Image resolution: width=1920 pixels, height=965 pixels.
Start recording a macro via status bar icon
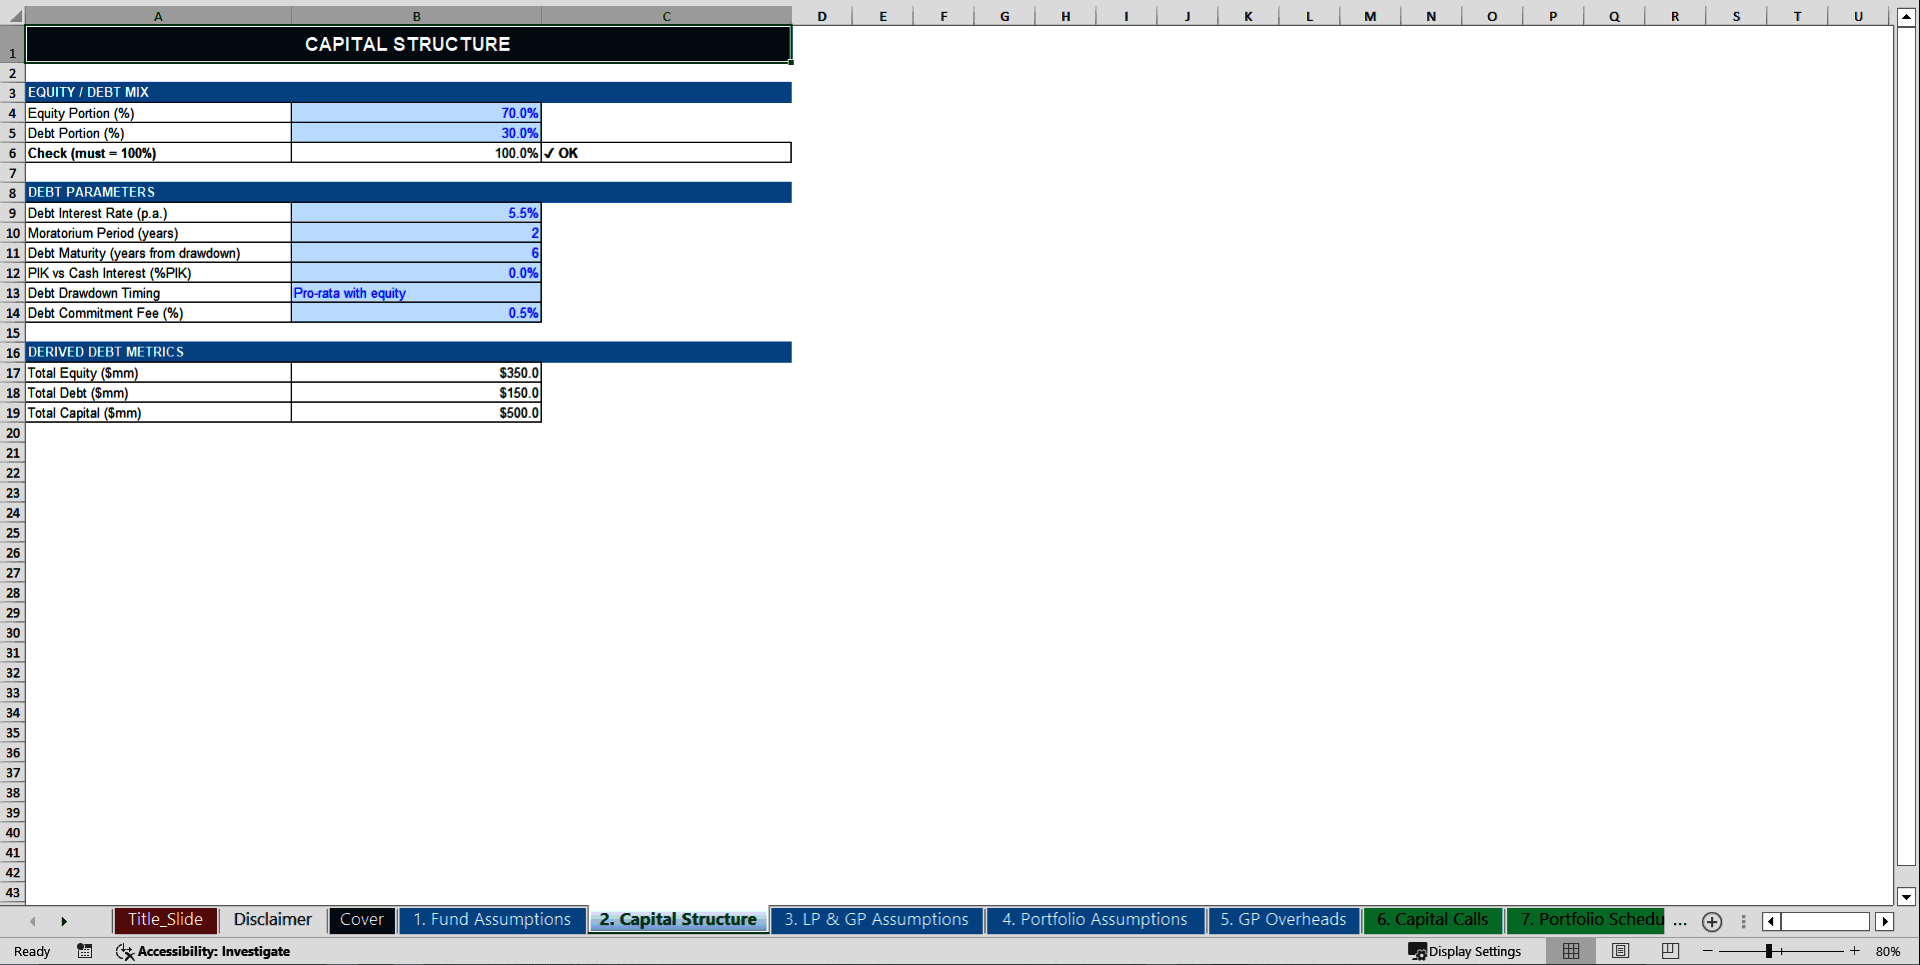pyautogui.click(x=85, y=951)
